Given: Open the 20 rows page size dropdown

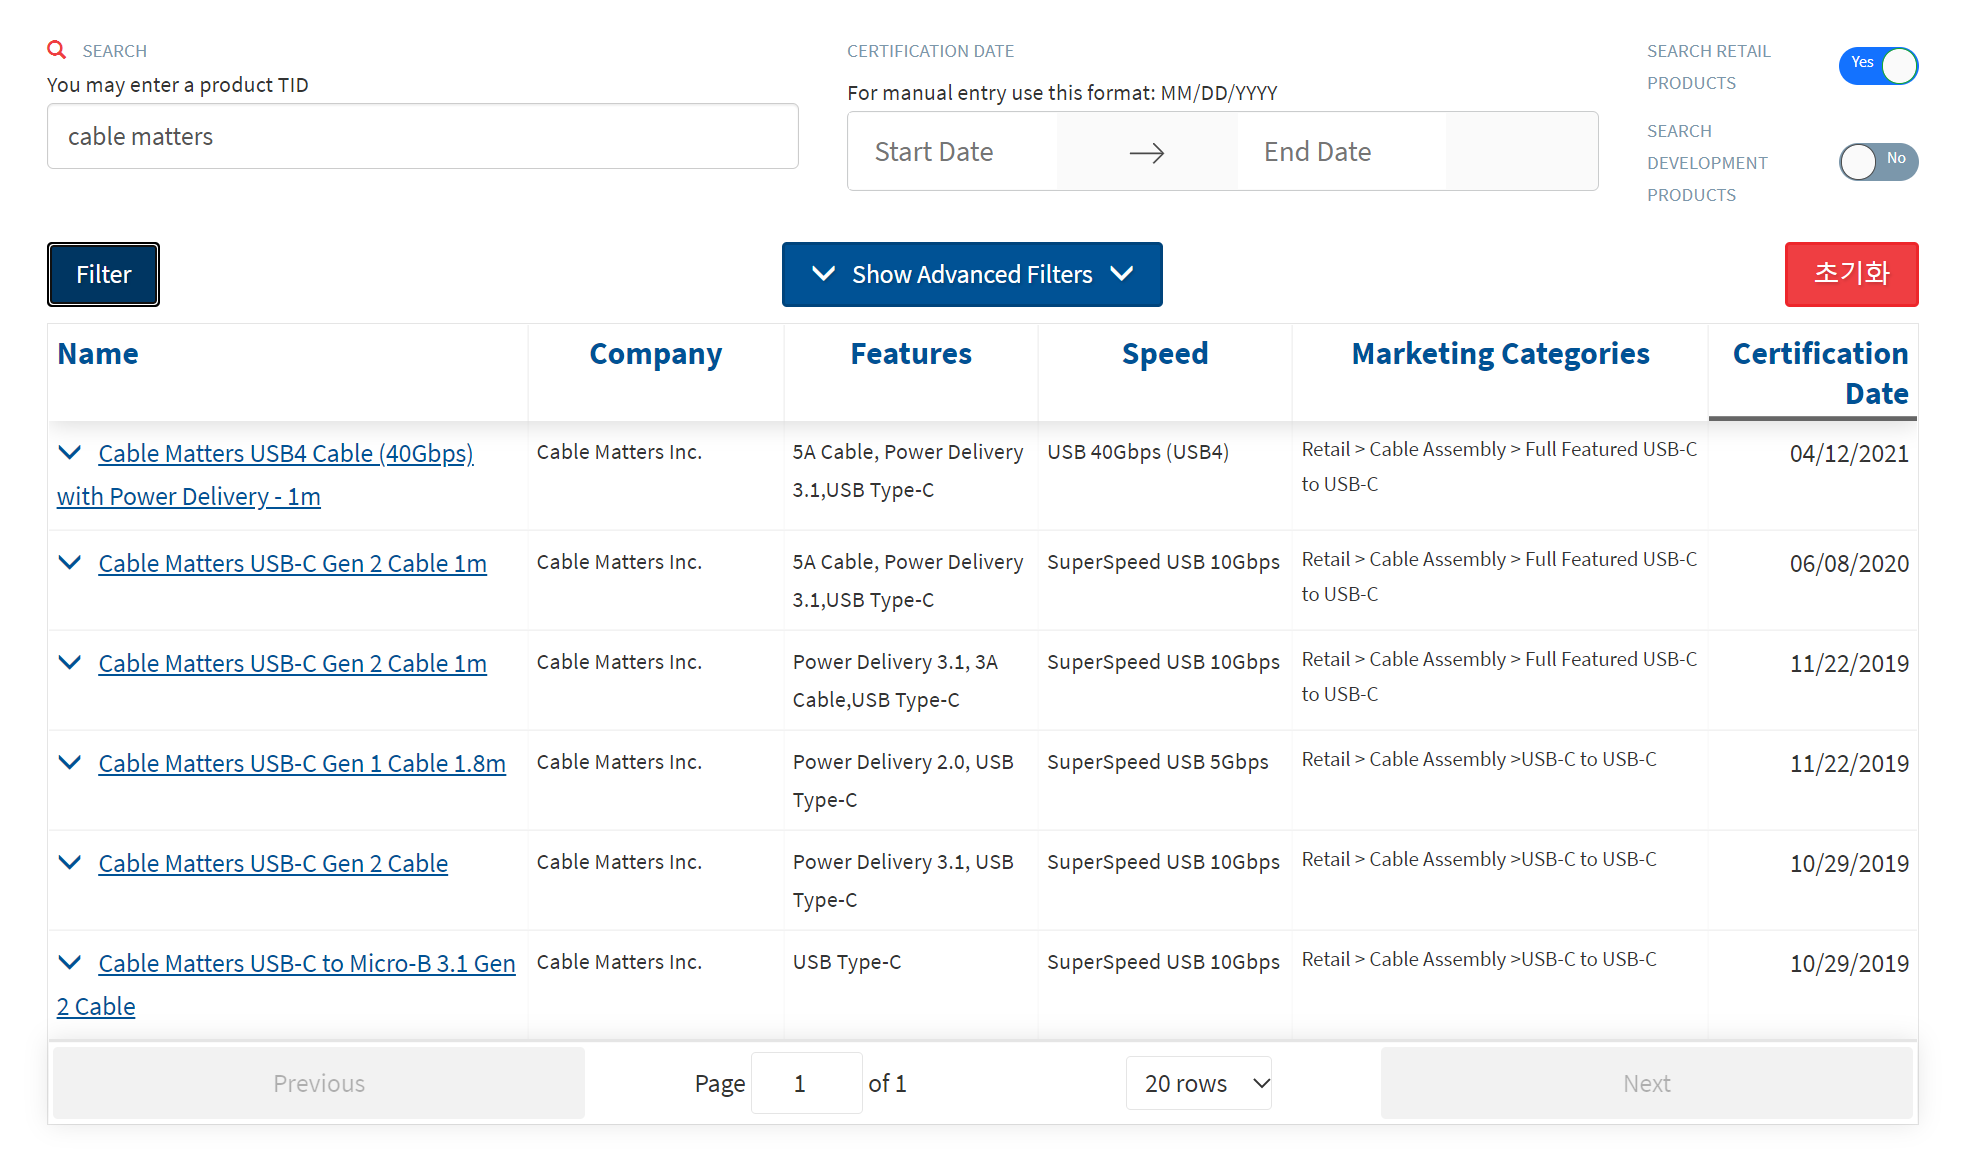Looking at the screenshot, I should (x=1199, y=1083).
